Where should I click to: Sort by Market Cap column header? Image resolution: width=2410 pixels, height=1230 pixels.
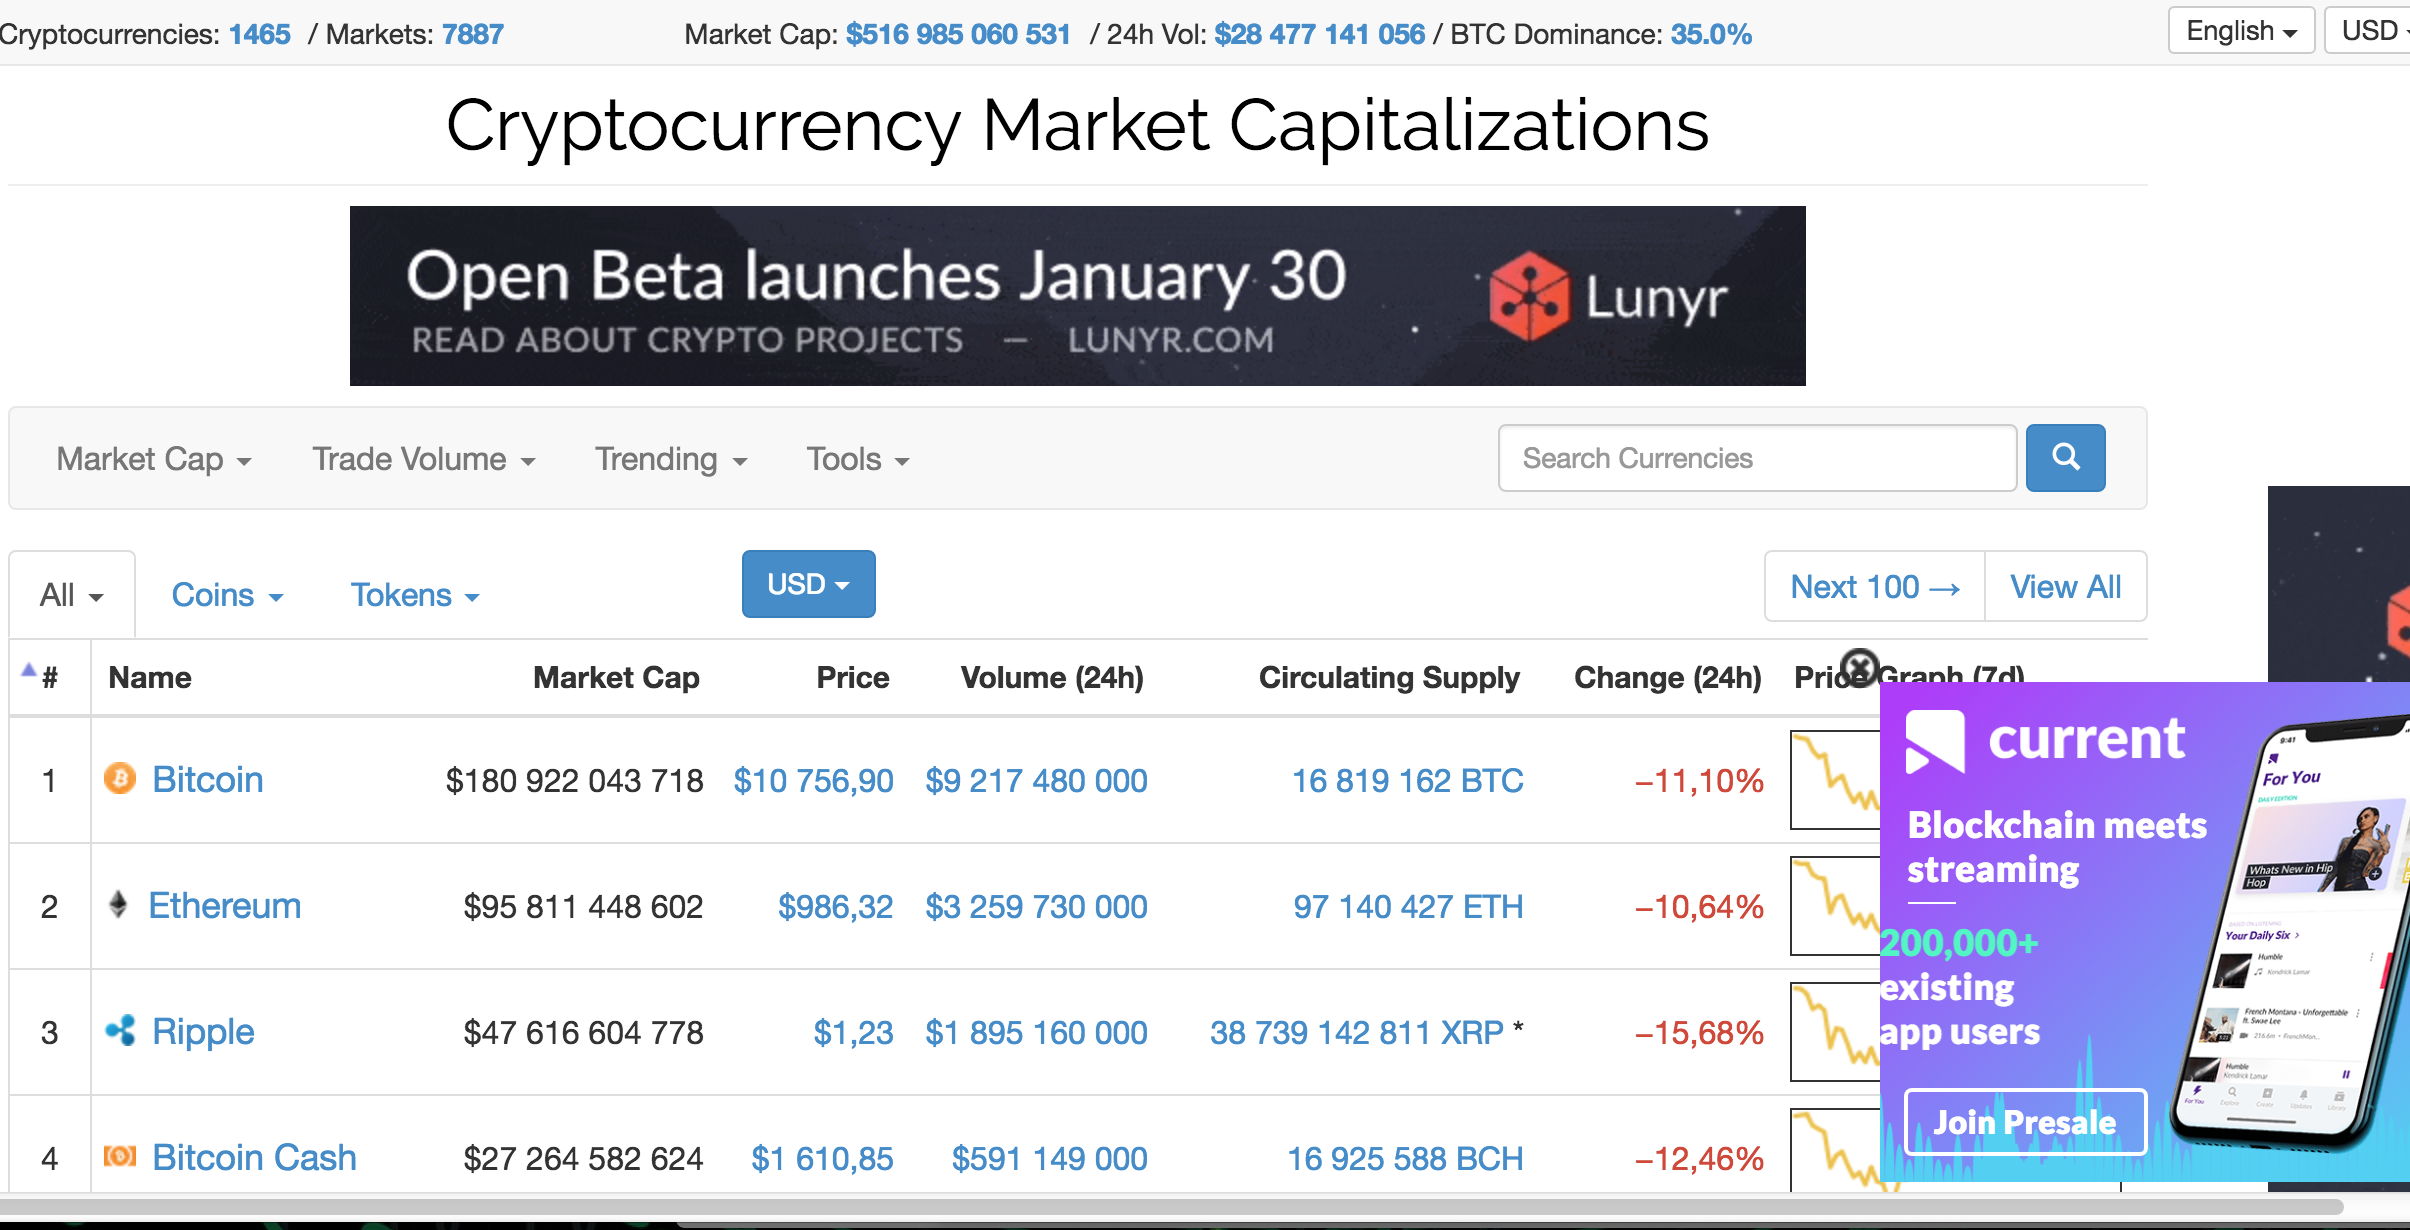(616, 677)
